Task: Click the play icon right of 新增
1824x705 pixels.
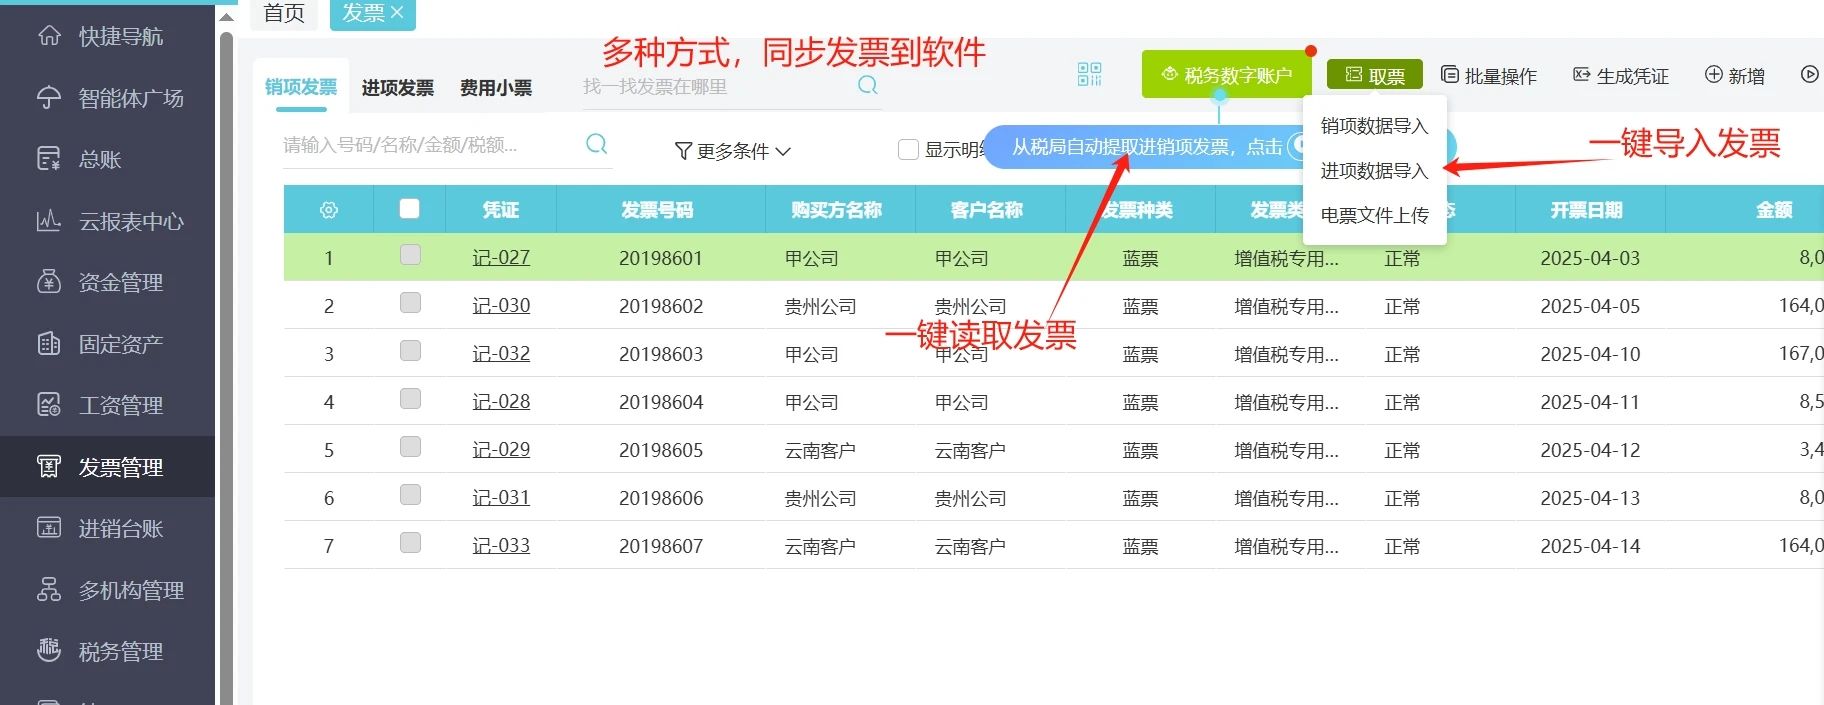Action: point(1809,74)
